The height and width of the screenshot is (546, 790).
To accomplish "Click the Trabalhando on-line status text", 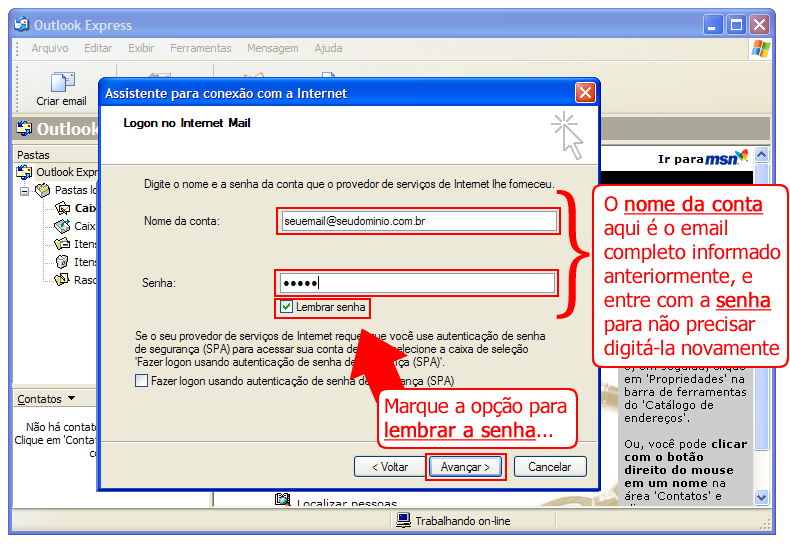I will (463, 521).
